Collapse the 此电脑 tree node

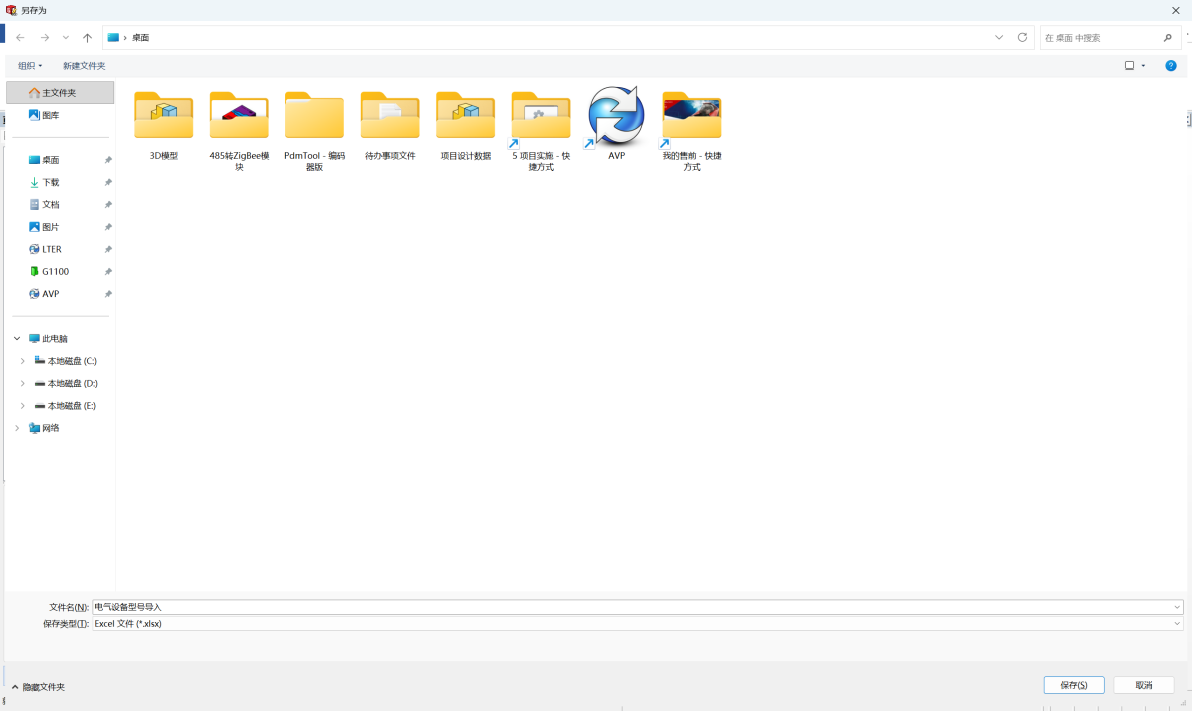point(17,339)
